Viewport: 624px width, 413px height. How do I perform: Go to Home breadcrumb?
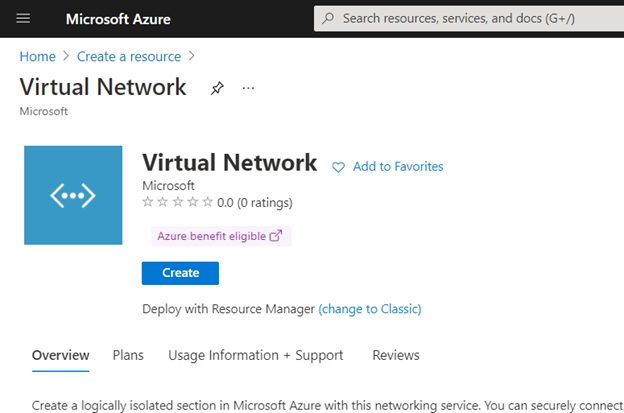coord(38,56)
